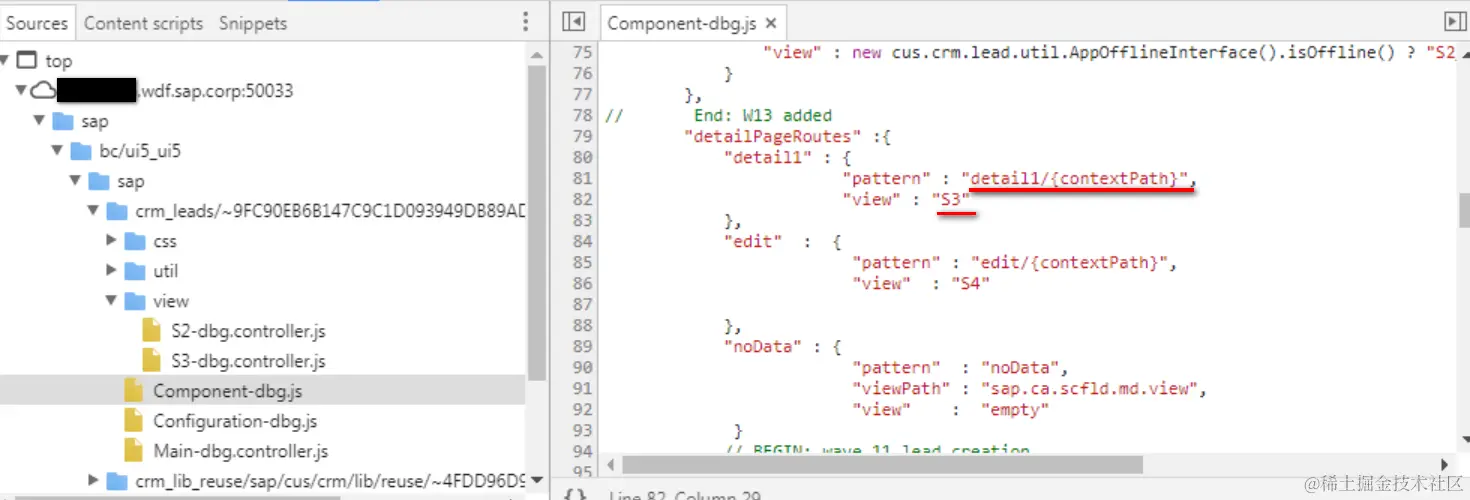Expand the util folder
The width and height of the screenshot is (1470, 500).
pos(112,271)
